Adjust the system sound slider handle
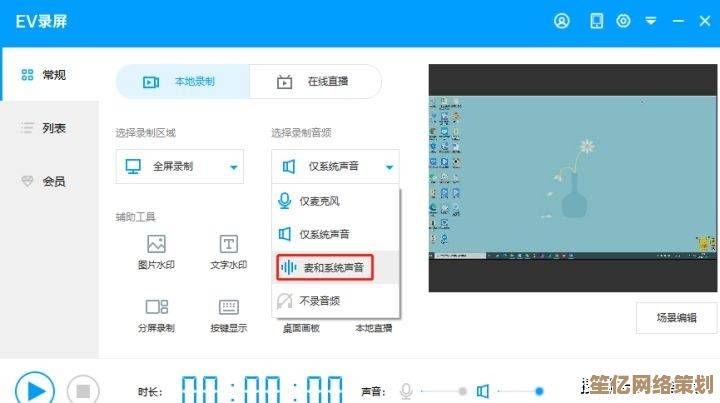Viewport: 720px width, 403px height. [x=539, y=391]
